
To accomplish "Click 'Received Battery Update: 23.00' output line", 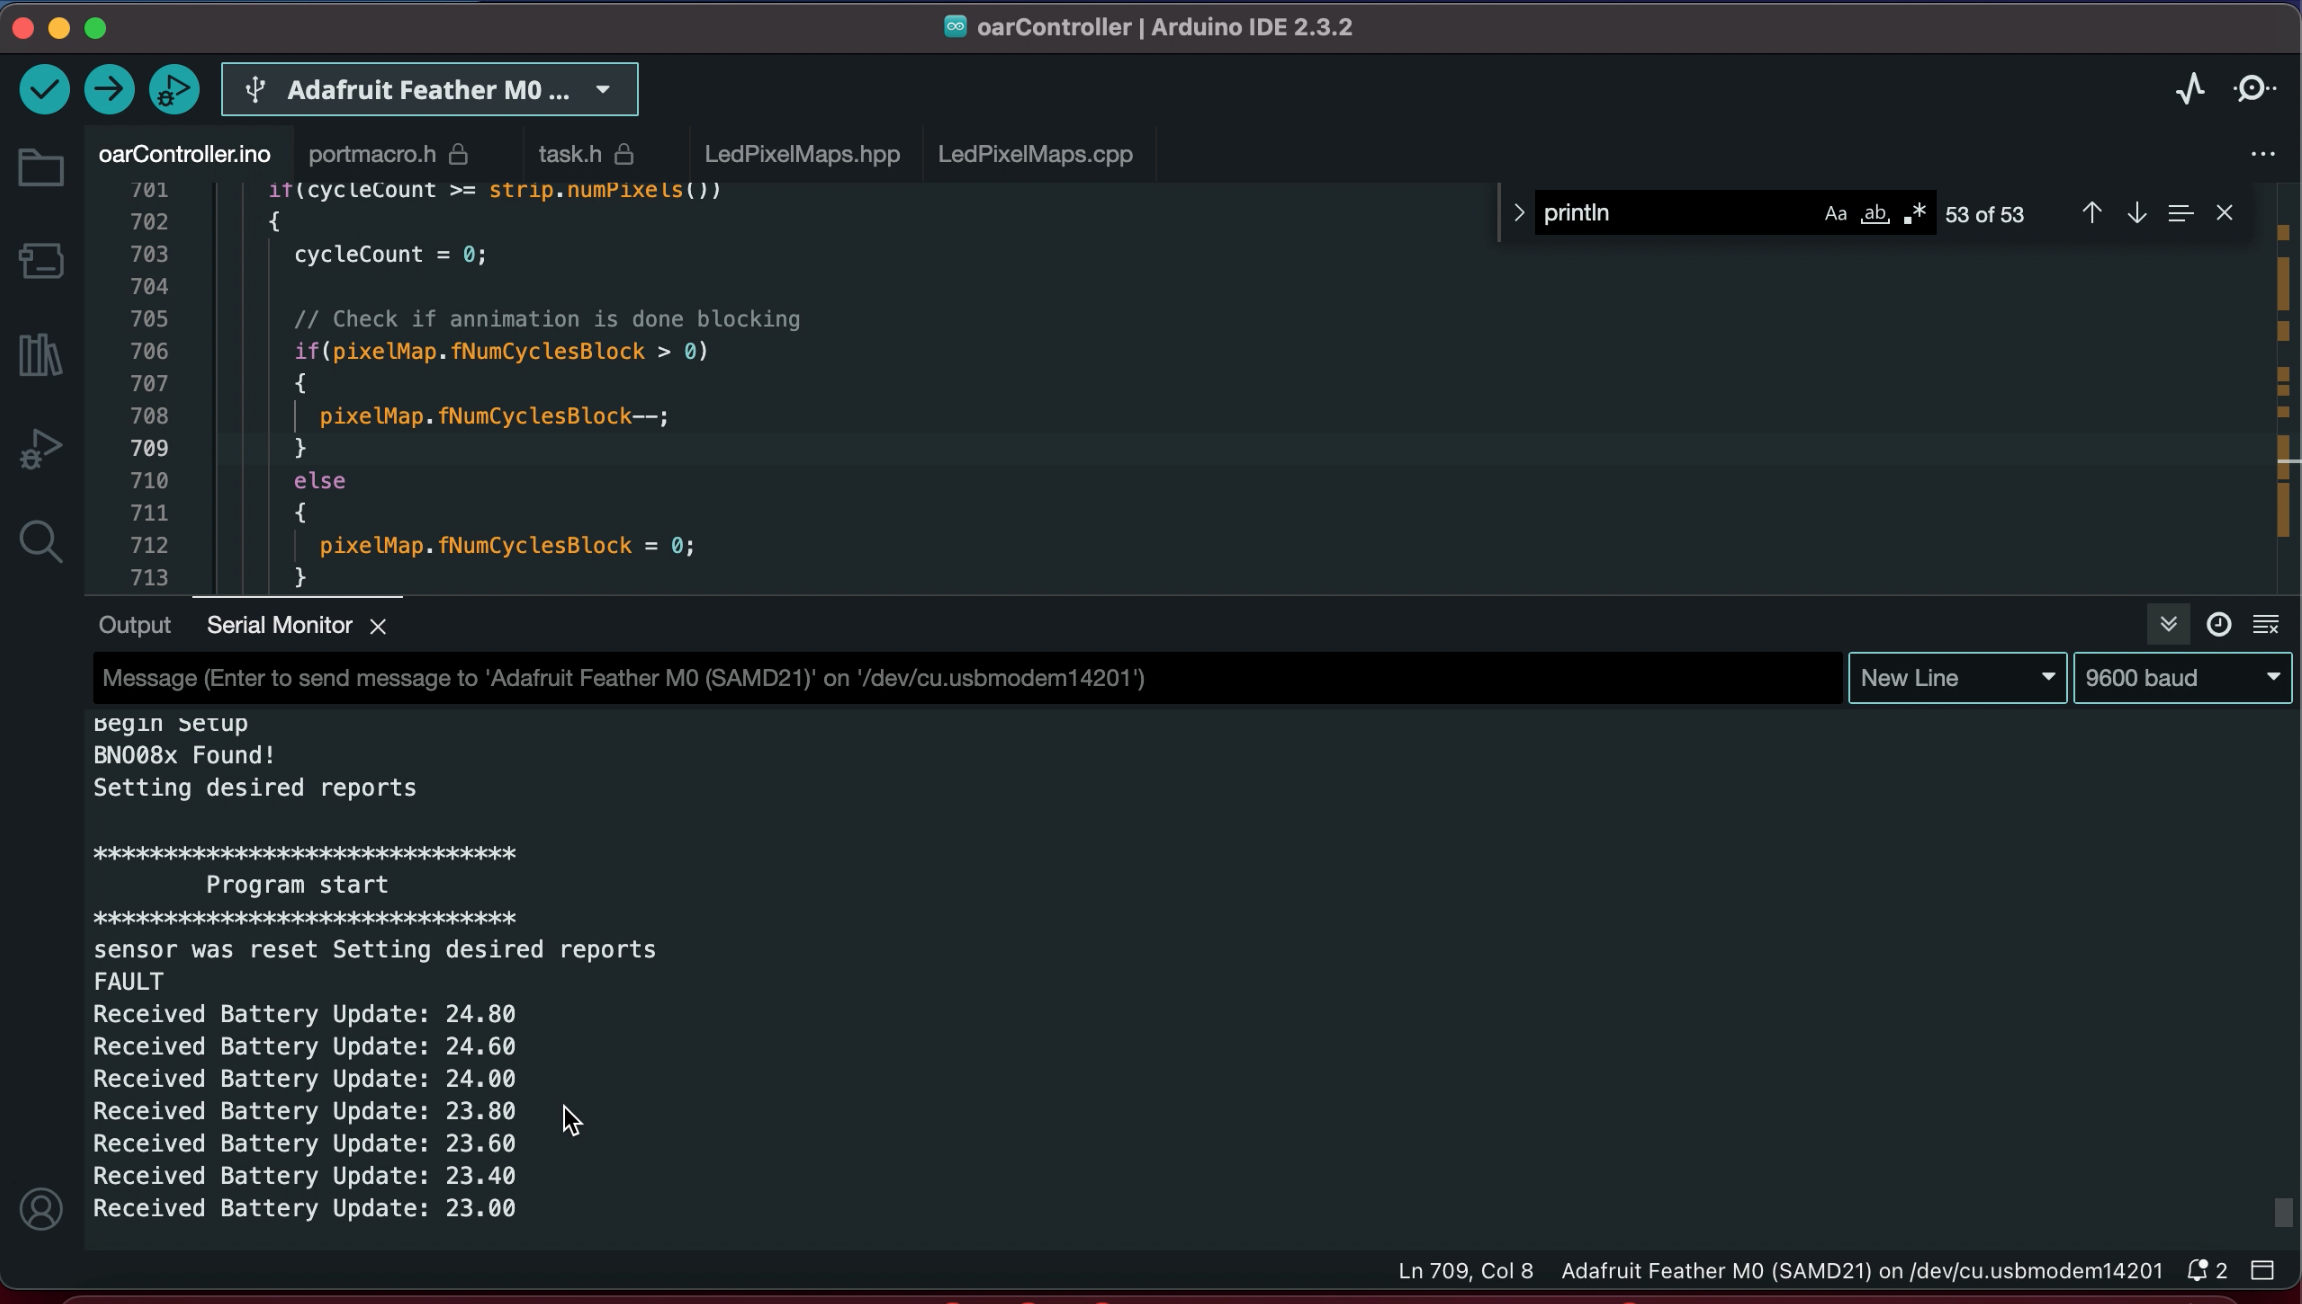I will [305, 1208].
